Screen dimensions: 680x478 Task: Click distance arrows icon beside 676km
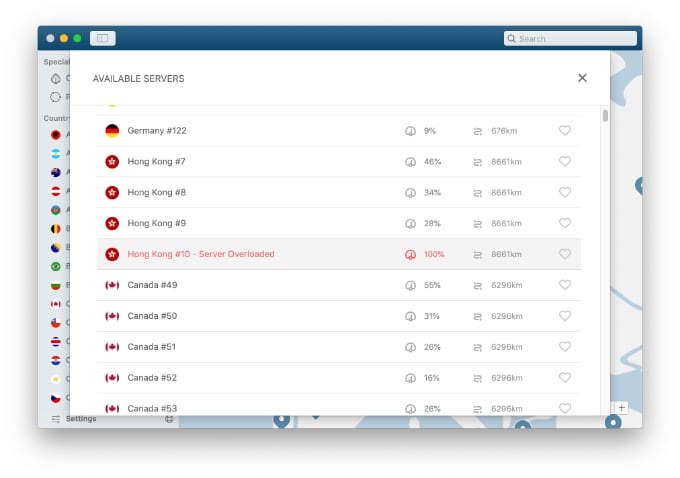477,131
